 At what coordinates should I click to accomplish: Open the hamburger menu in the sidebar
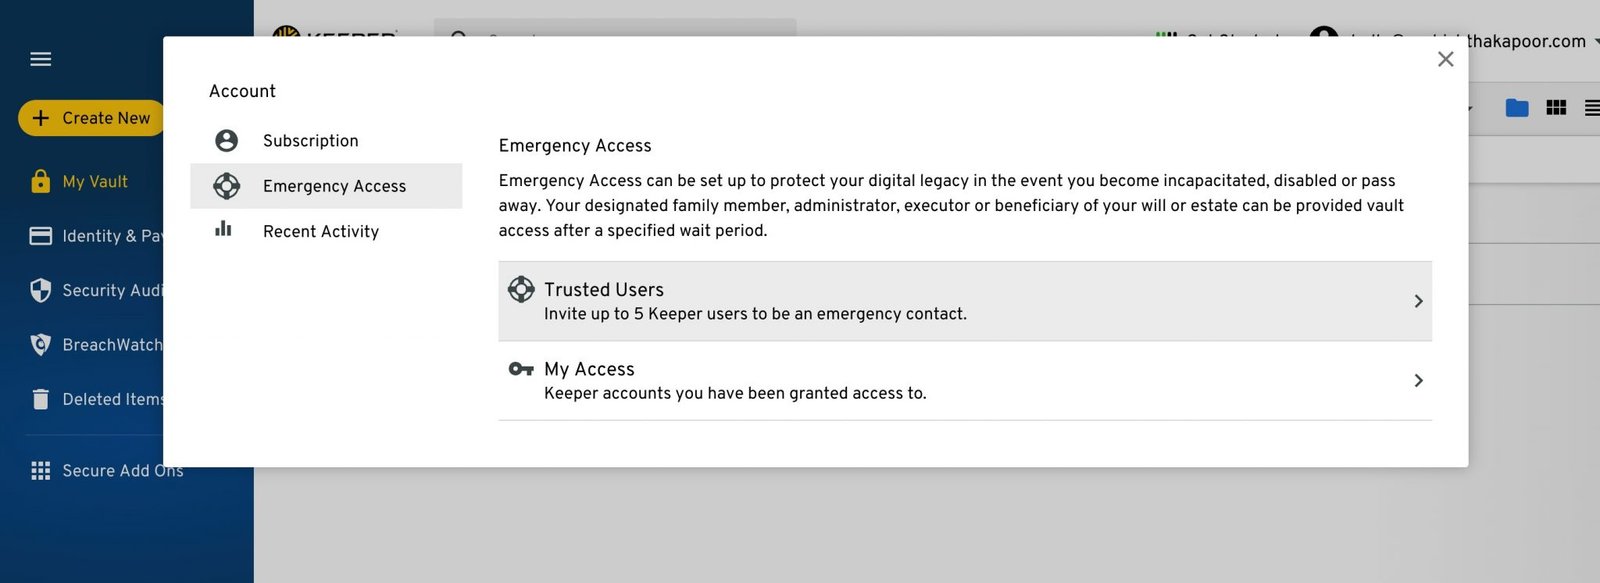tap(41, 59)
